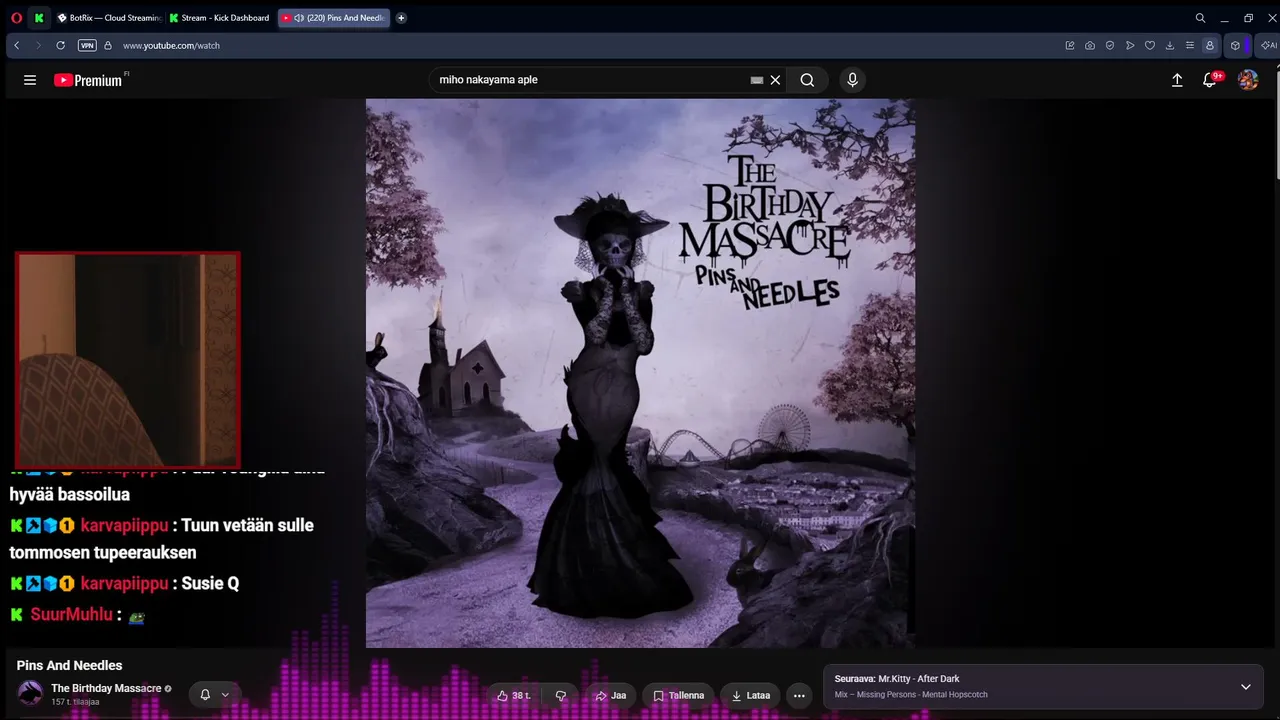Open the browser tab search magnifier
The image size is (1280, 720).
pyautogui.click(x=1200, y=18)
